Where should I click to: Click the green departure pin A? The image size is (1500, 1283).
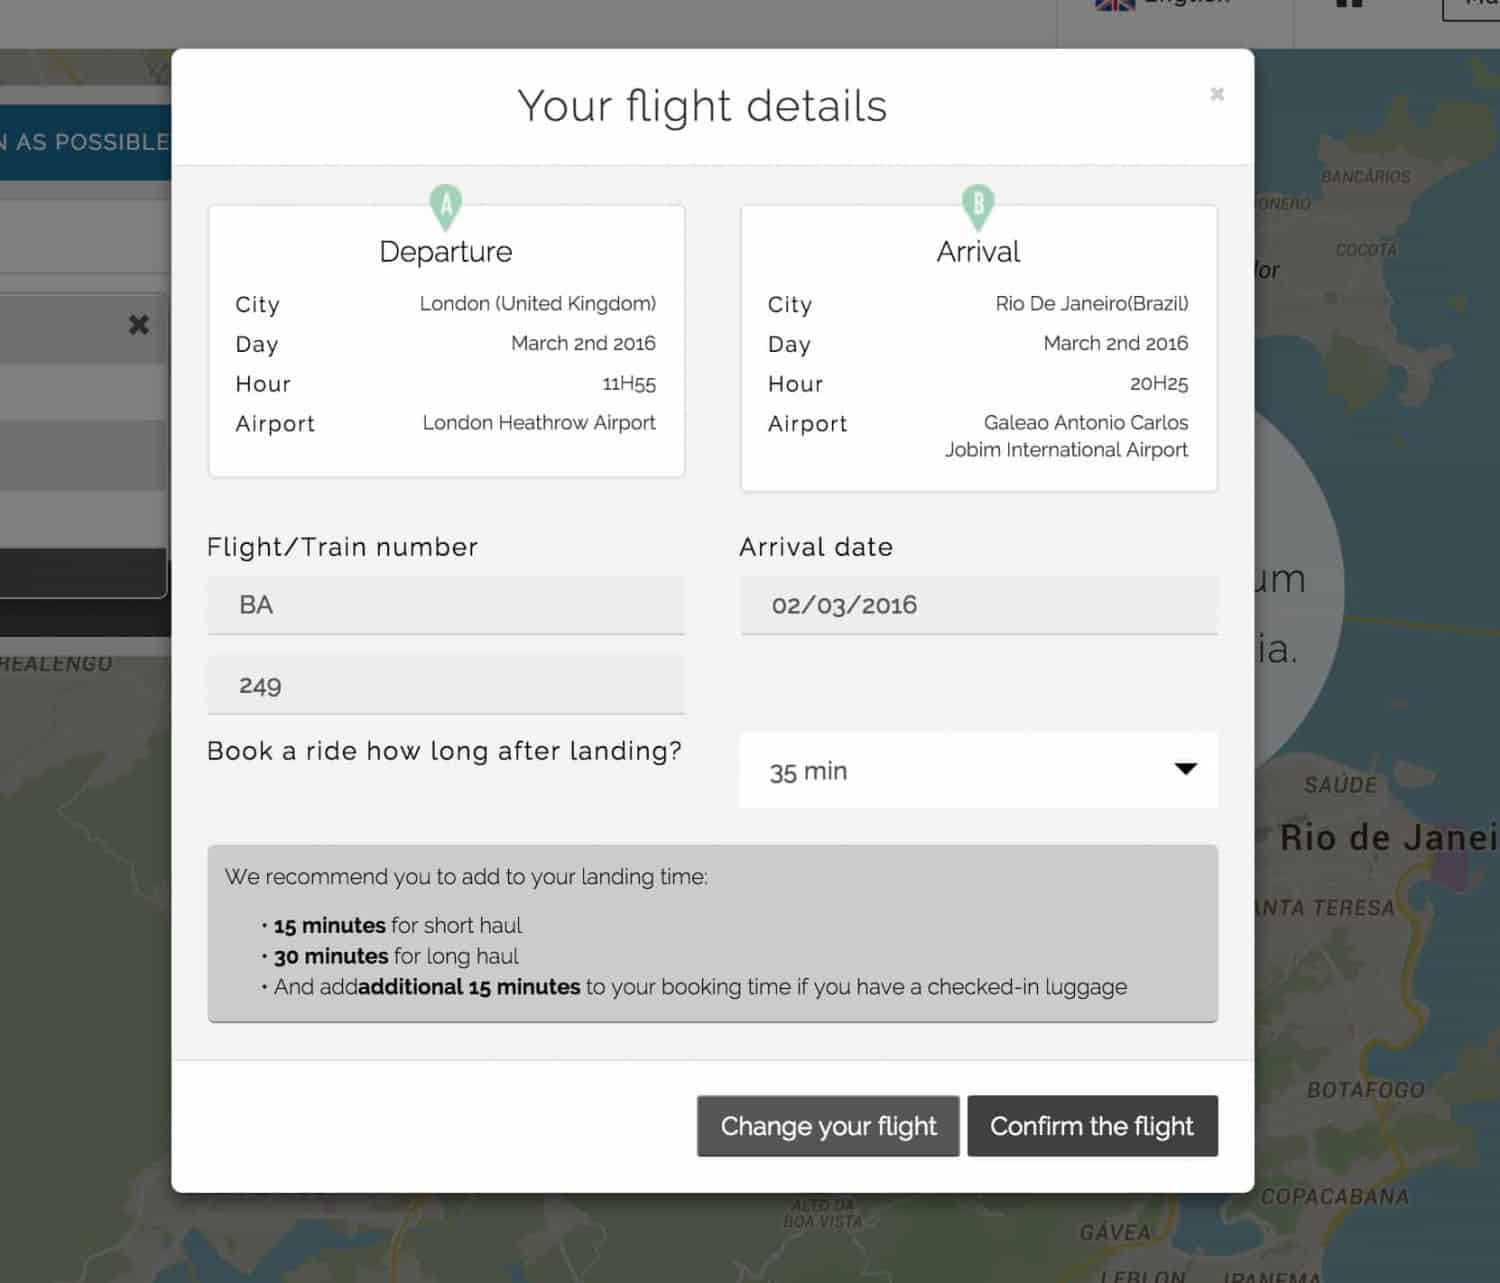tap(446, 207)
